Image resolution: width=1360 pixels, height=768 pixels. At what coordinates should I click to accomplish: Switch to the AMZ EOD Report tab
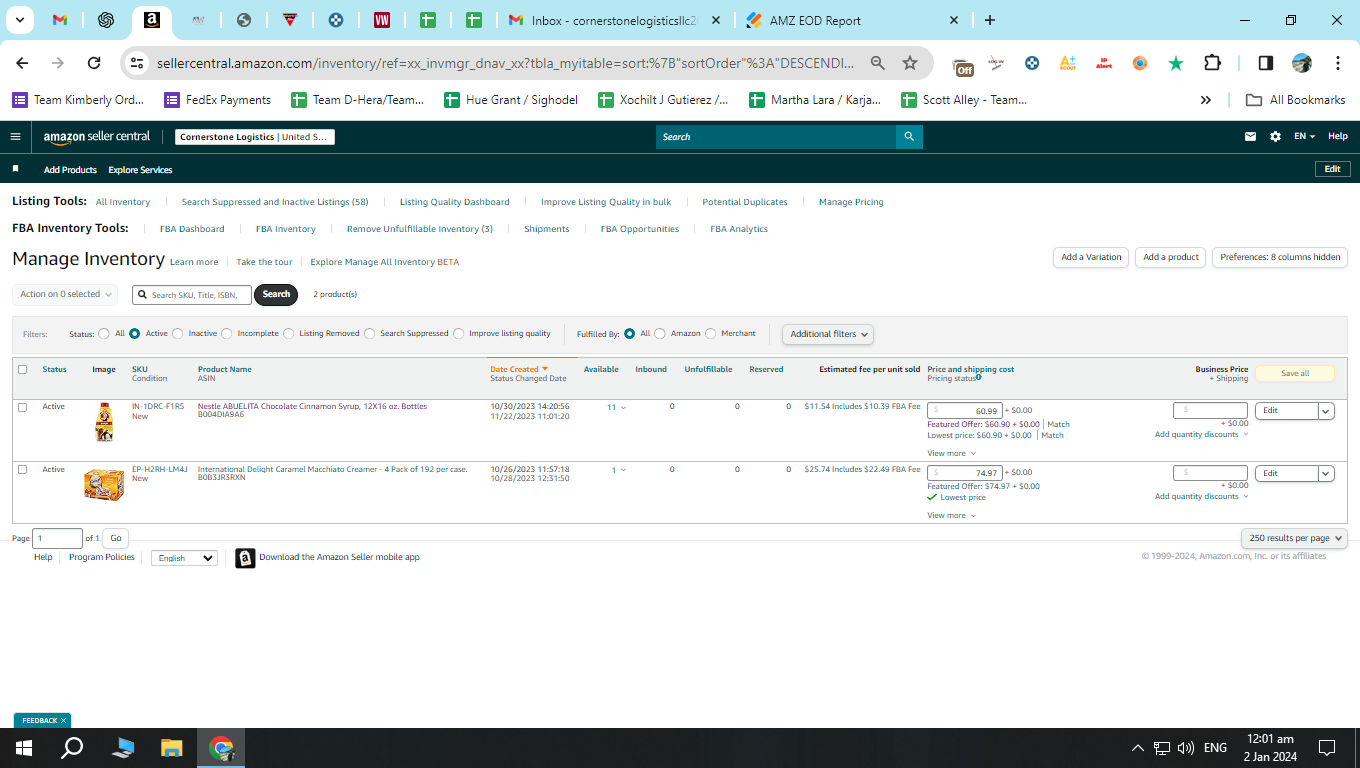pos(852,20)
